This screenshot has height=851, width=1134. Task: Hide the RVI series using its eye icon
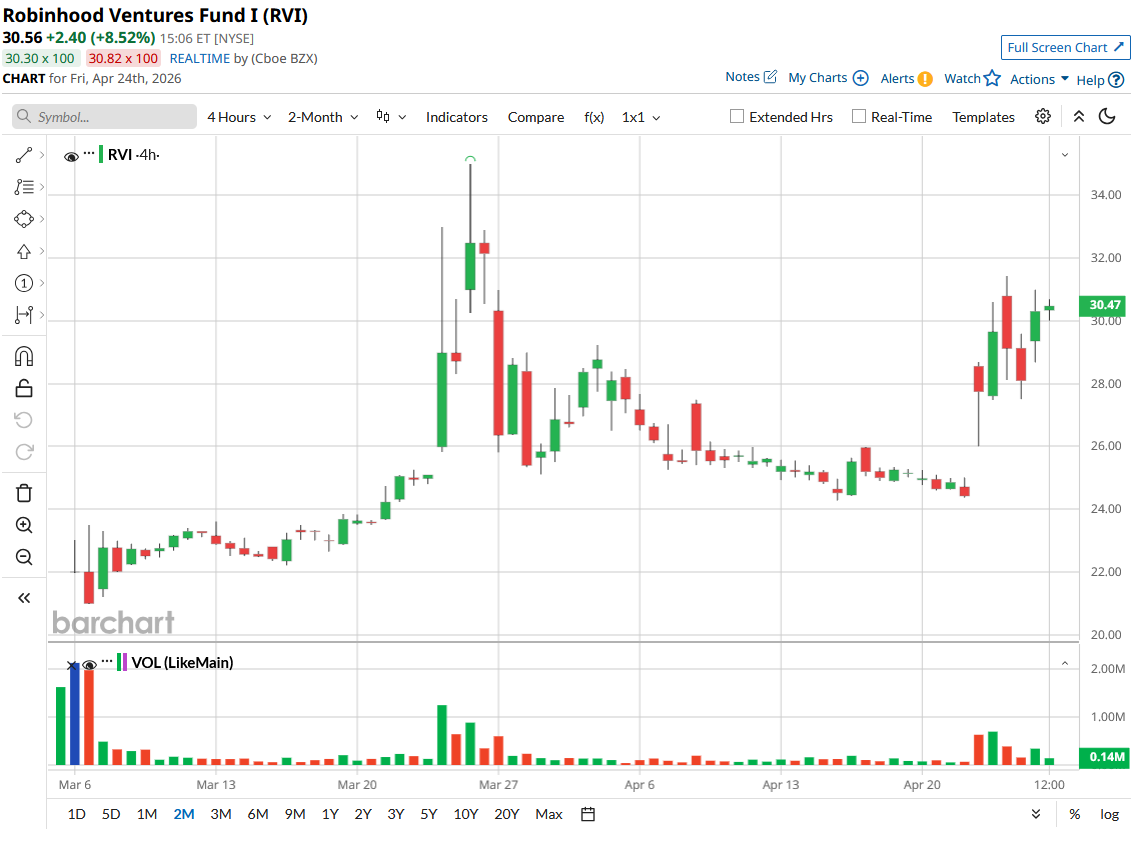(70, 155)
